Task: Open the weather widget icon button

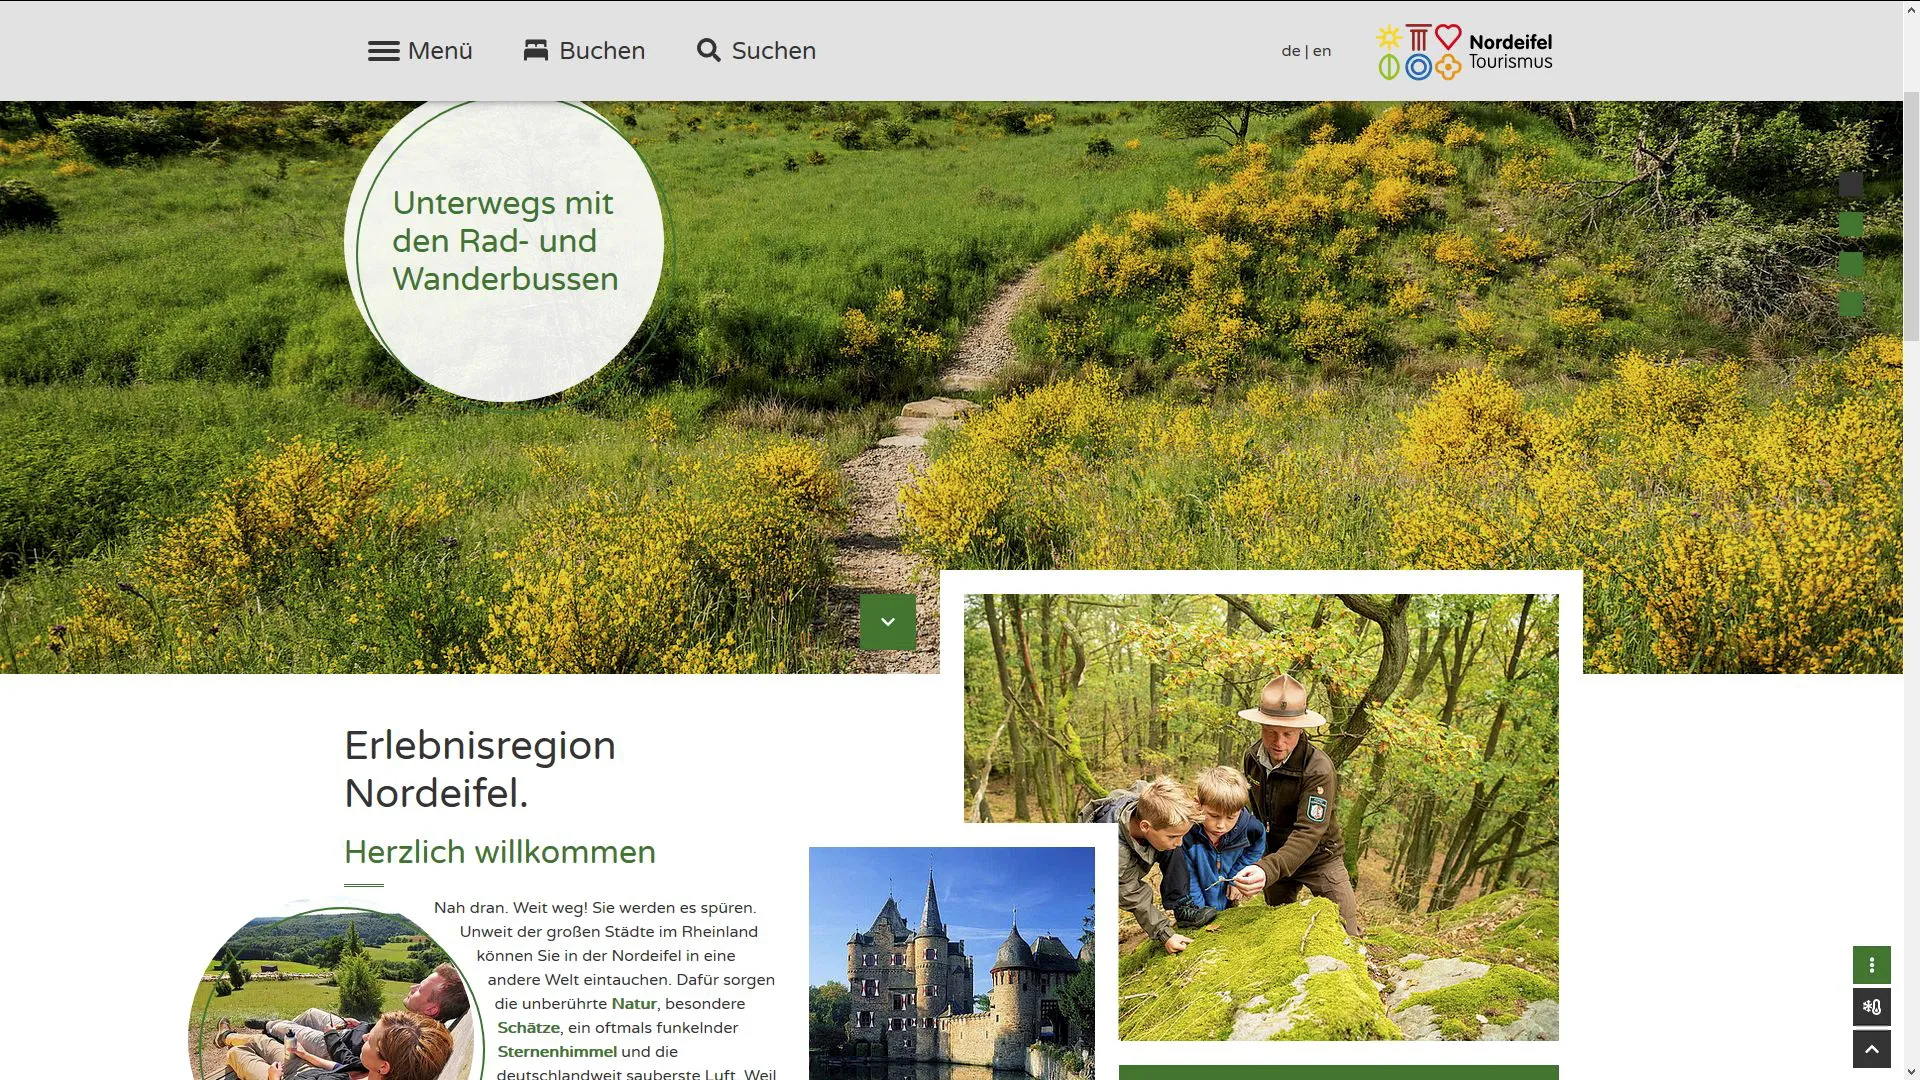Action: tap(1872, 1007)
